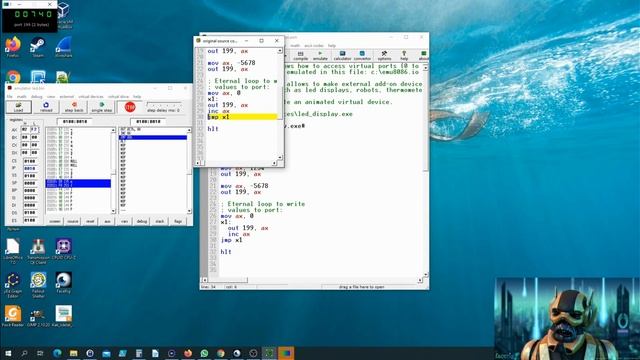Viewport: 640px width, 360px height.
Task: Open File Explorer from taskbar
Action: (x=73, y=353)
